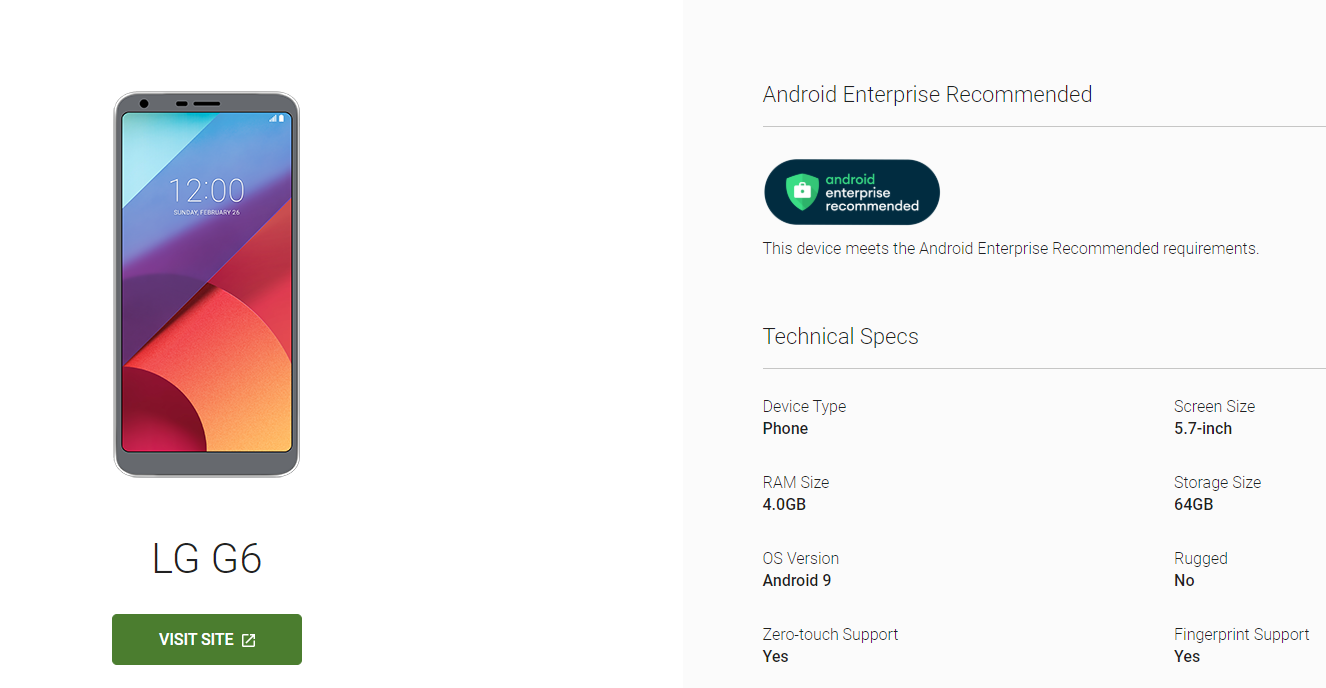The width and height of the screenshot is (1326, 688).
Task: Click the Technical Specs heading
Action: (840, 336)
